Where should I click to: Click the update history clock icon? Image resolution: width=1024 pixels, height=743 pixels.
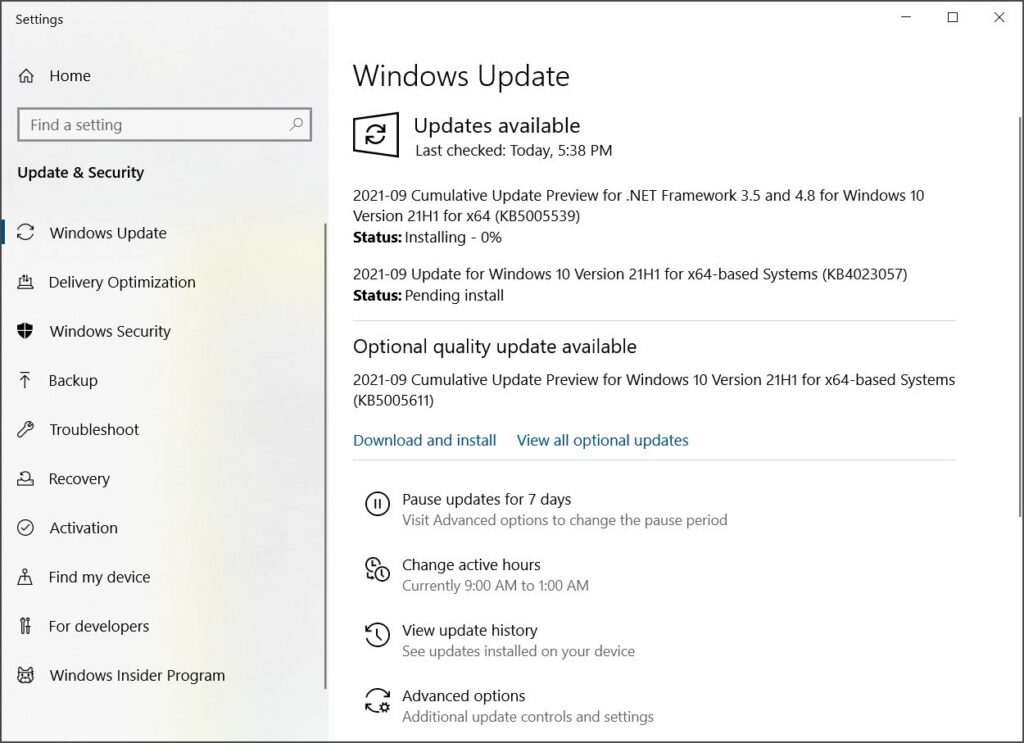(x=377, y=635)
